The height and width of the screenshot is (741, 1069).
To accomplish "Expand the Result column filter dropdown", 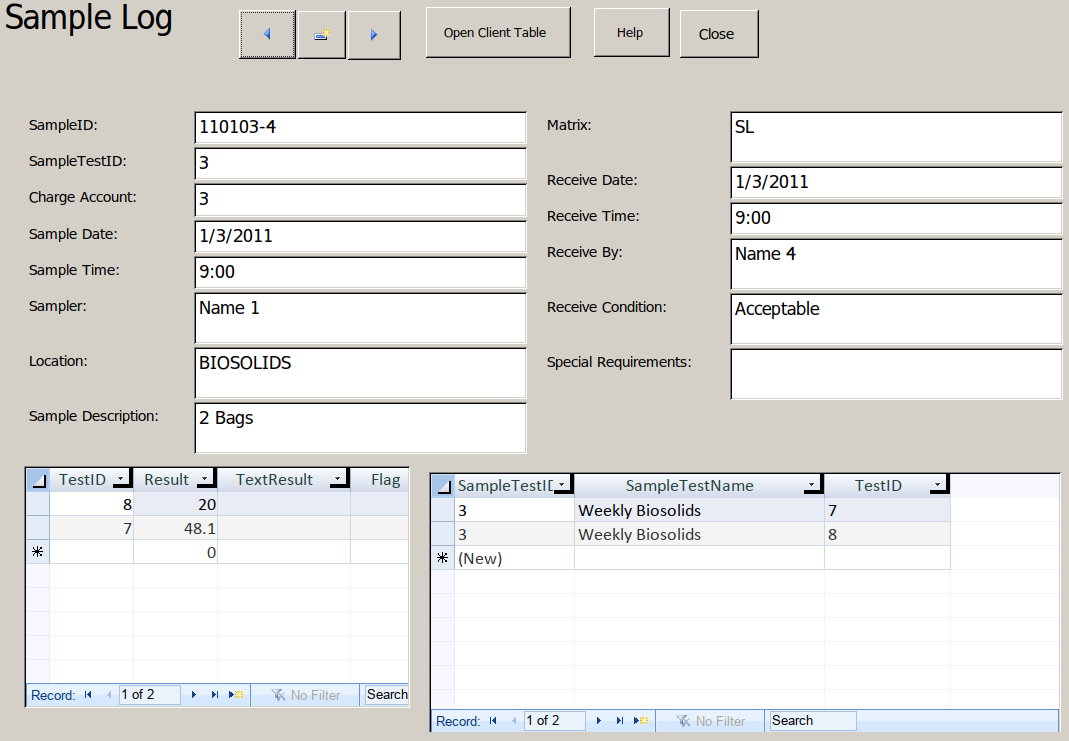I will coord(204,480).
